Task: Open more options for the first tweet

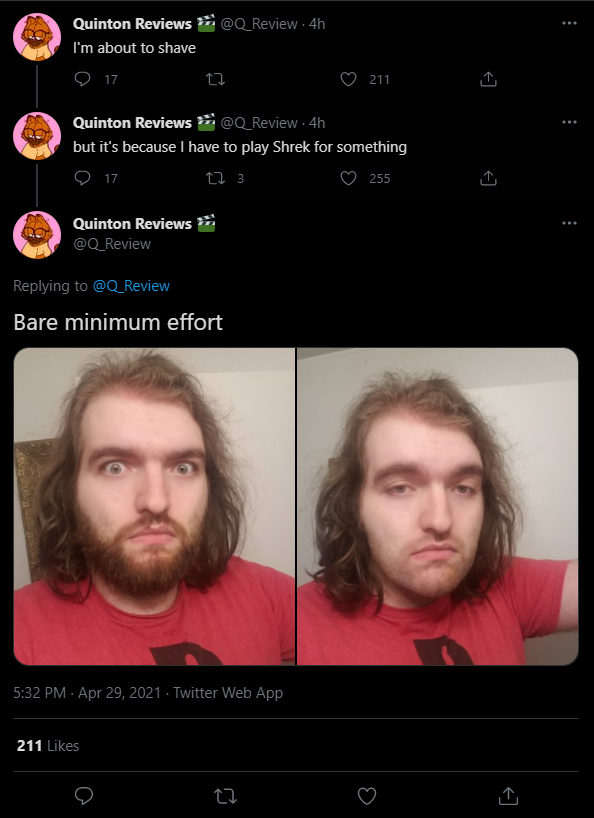Action: [569, 23]
